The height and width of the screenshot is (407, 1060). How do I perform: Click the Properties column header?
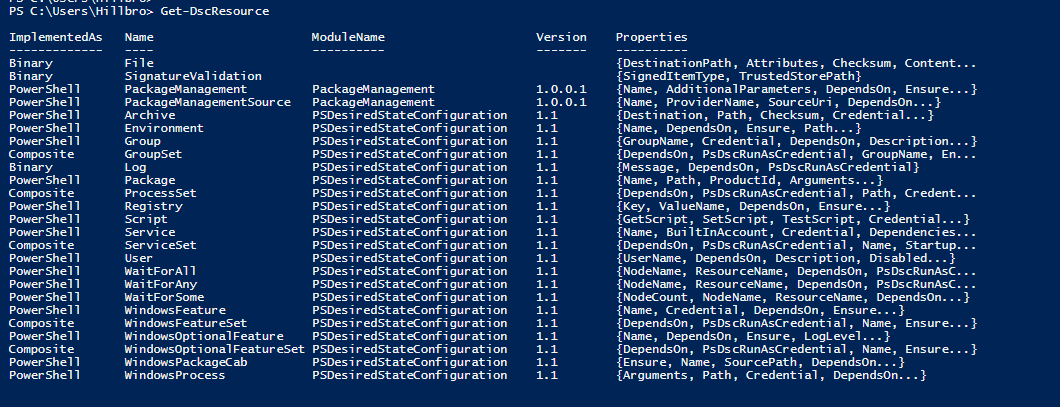(651, 37)
